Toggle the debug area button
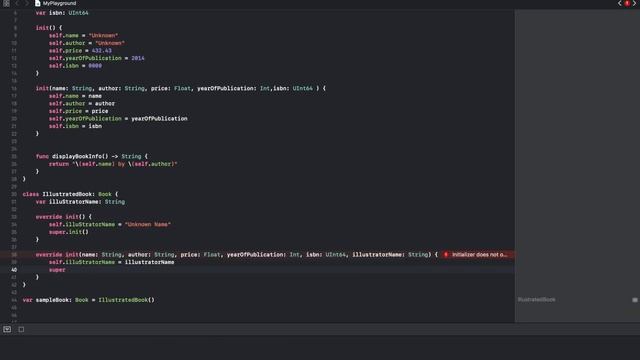Viewport: 640px width, 360px height. (7, 329)
